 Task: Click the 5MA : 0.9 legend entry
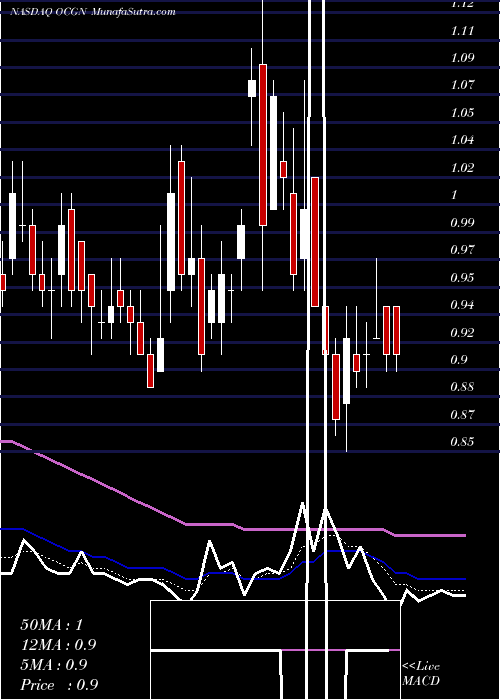click(54, 665)
